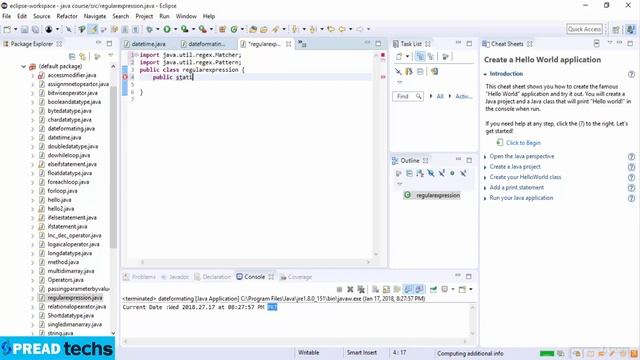Click the Save toolbar icon
Image resolution: width=640 pixels, height=360 pixels.
(24, 29)
